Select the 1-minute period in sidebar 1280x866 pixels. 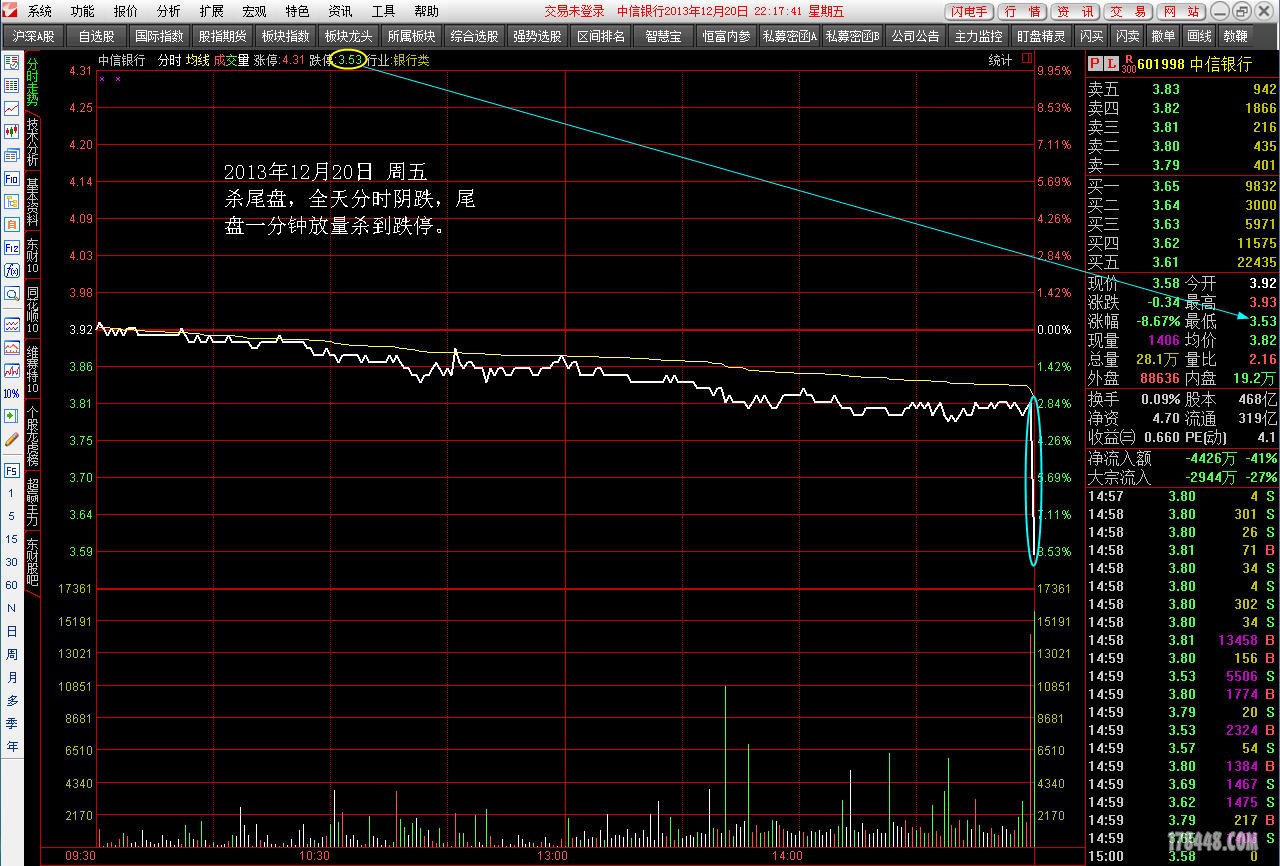12,494
